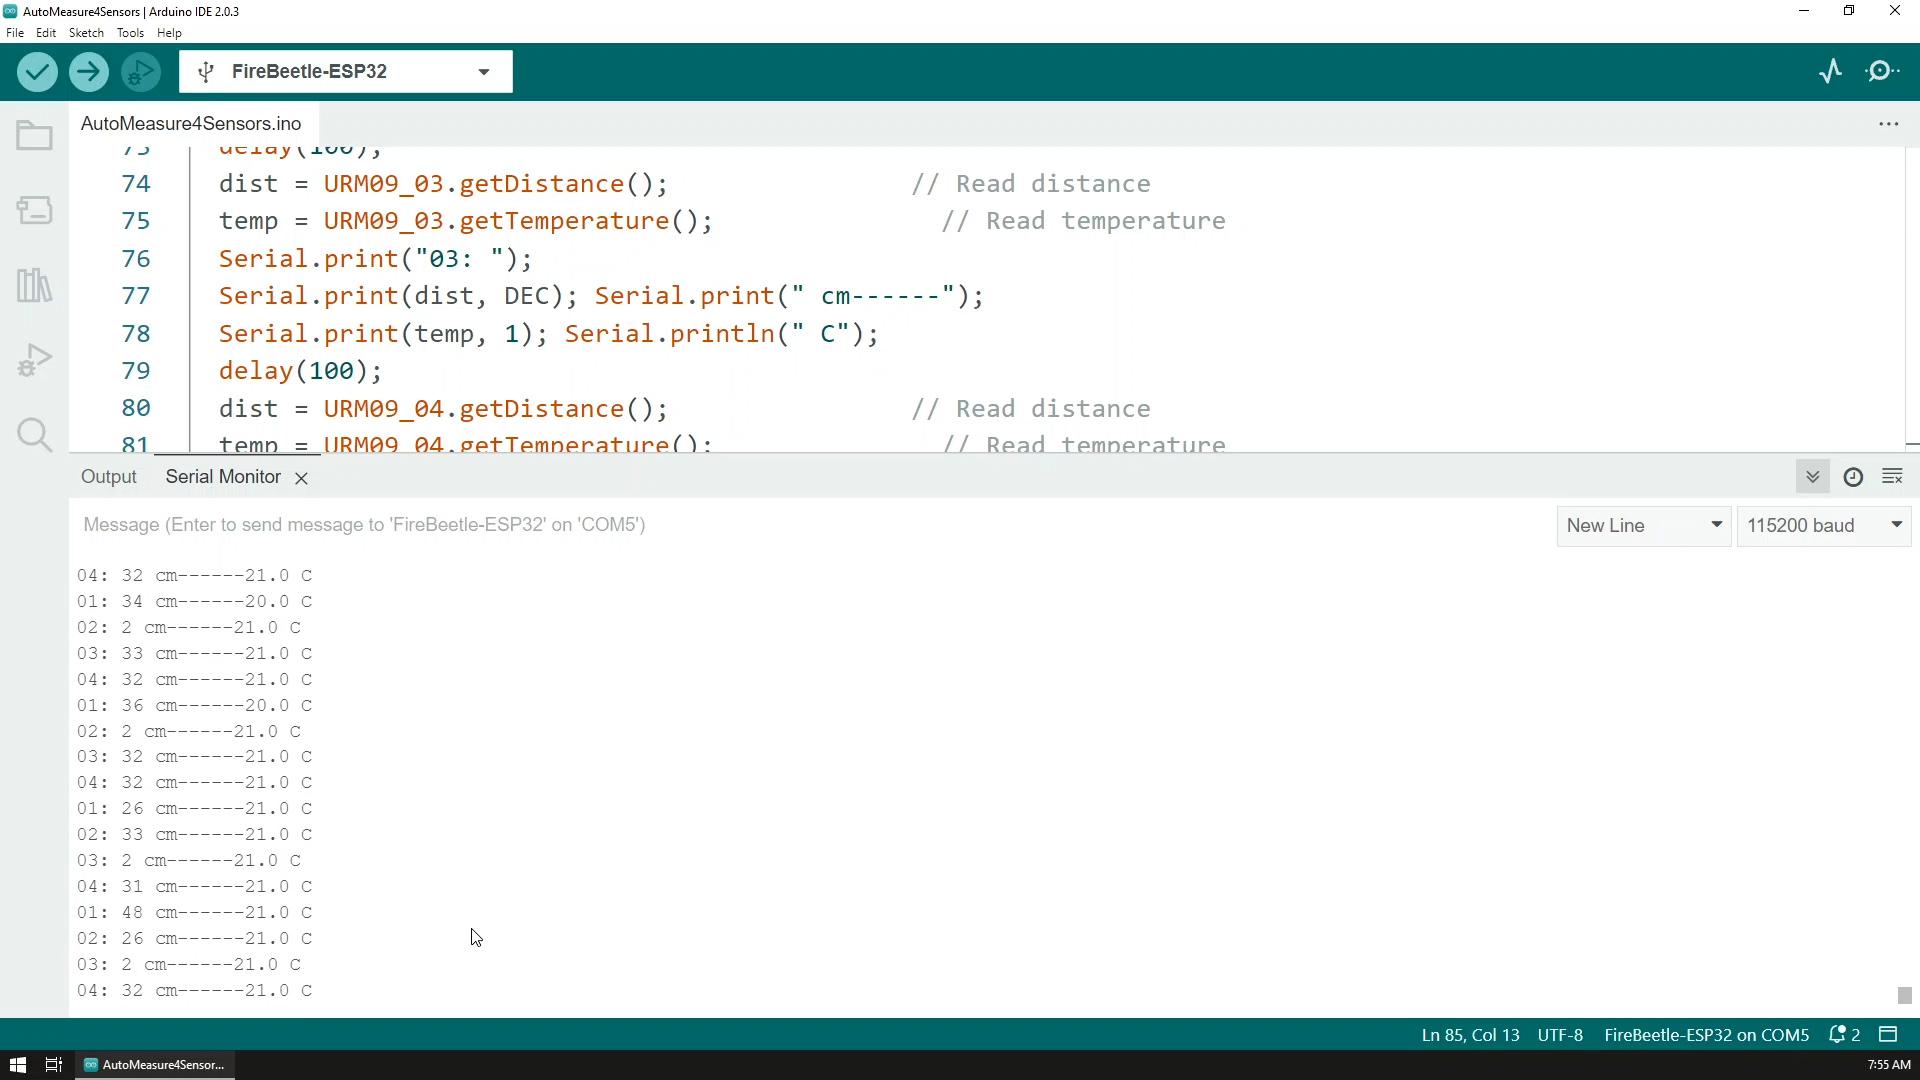Close the Serial Monitor tab

[301, 478]
